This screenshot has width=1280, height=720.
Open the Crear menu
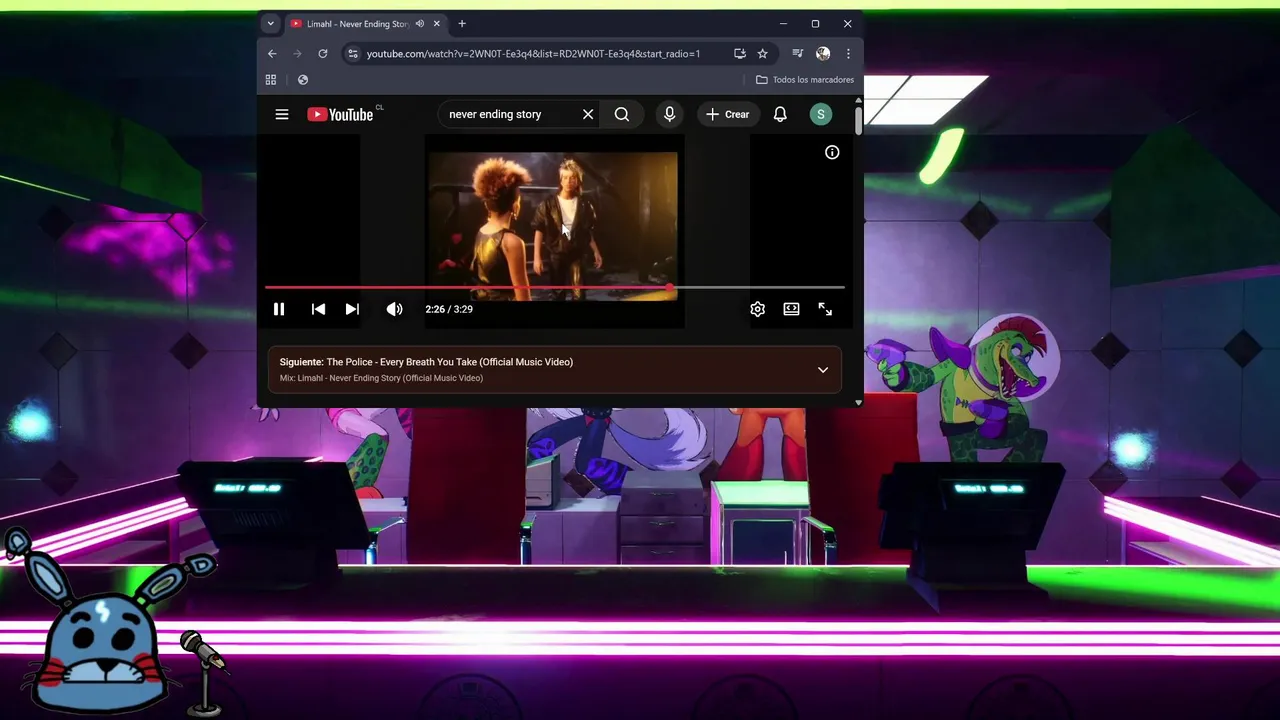tap(728, 114)
